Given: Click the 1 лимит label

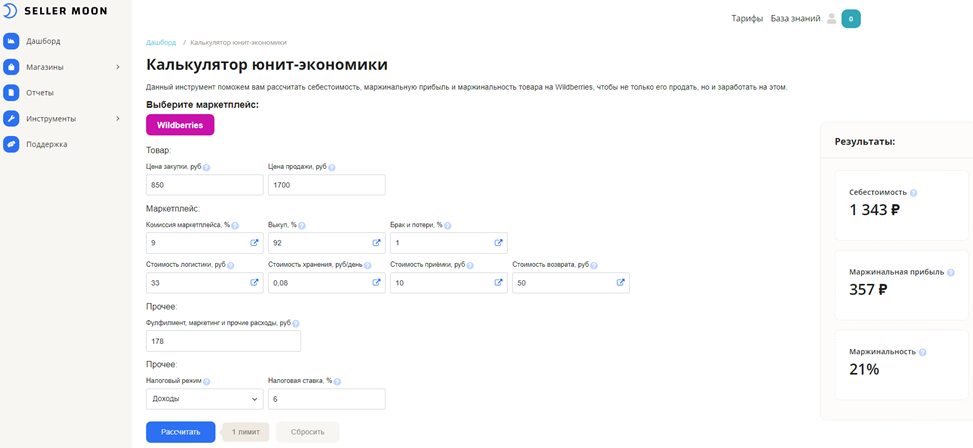Looking at the screenshot, I should (246, 432).
